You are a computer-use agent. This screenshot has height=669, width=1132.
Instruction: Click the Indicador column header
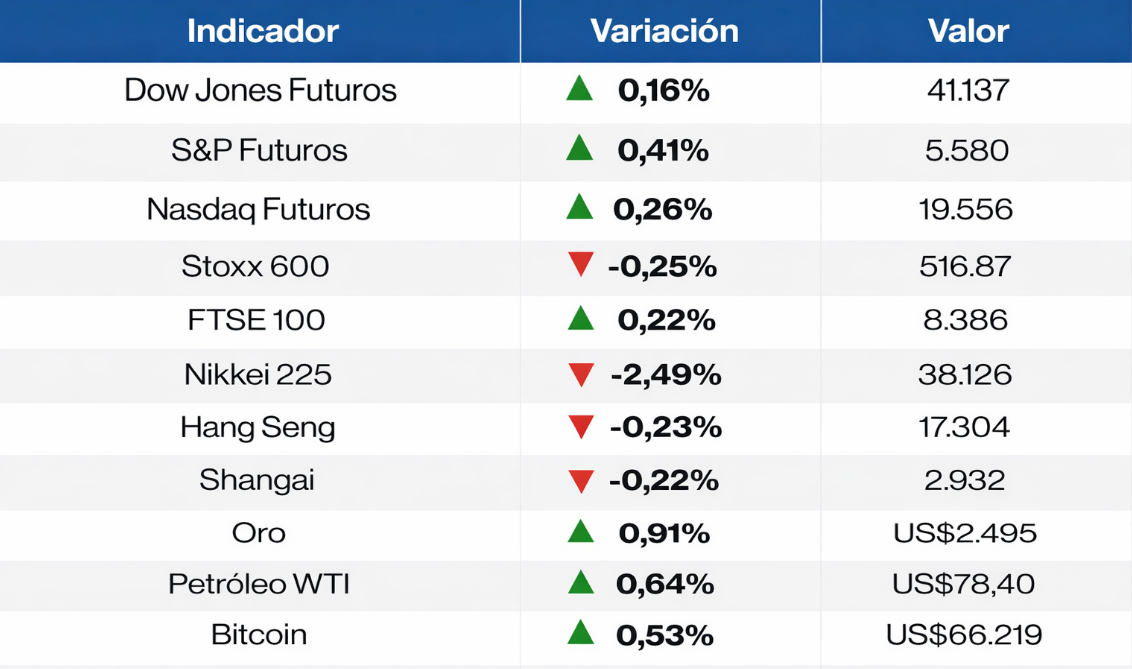click(x=263, y=31)
